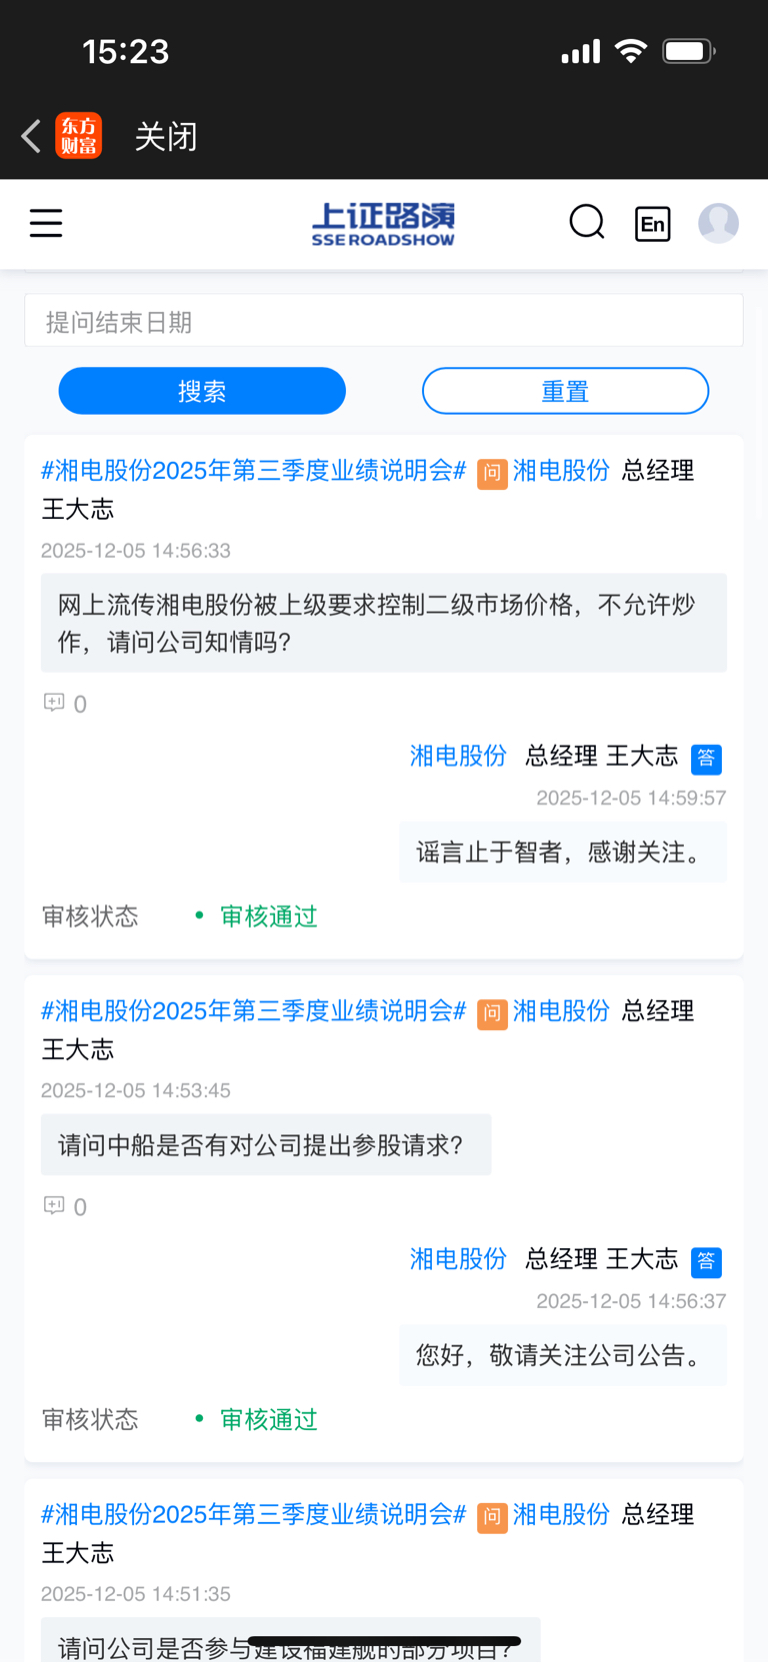Click the 关闭 button
Viewport: 768px width, 1663px height.
[166, 136]
